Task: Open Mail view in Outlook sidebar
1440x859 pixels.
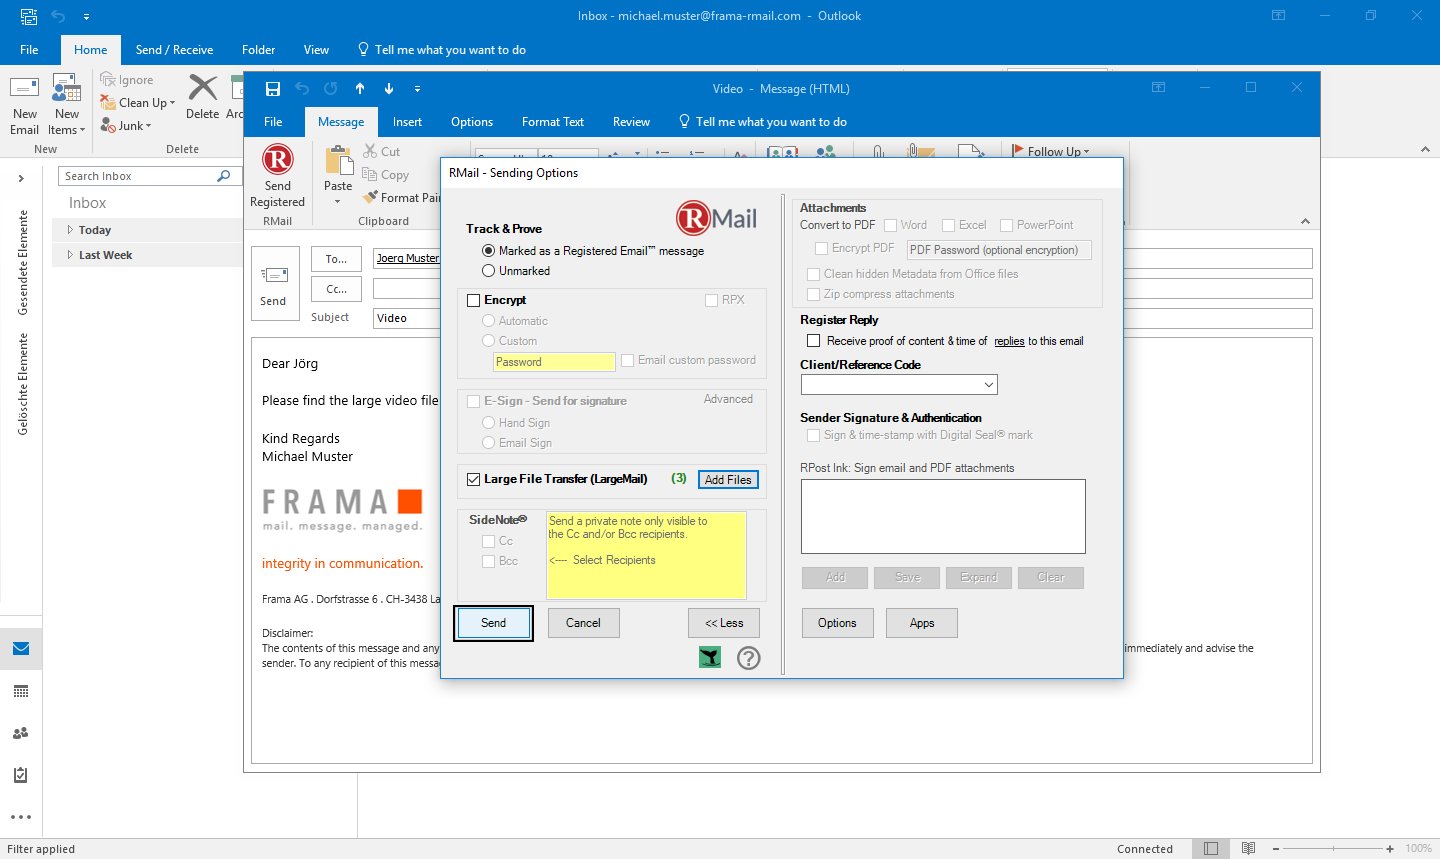Action: click(21, 649)
